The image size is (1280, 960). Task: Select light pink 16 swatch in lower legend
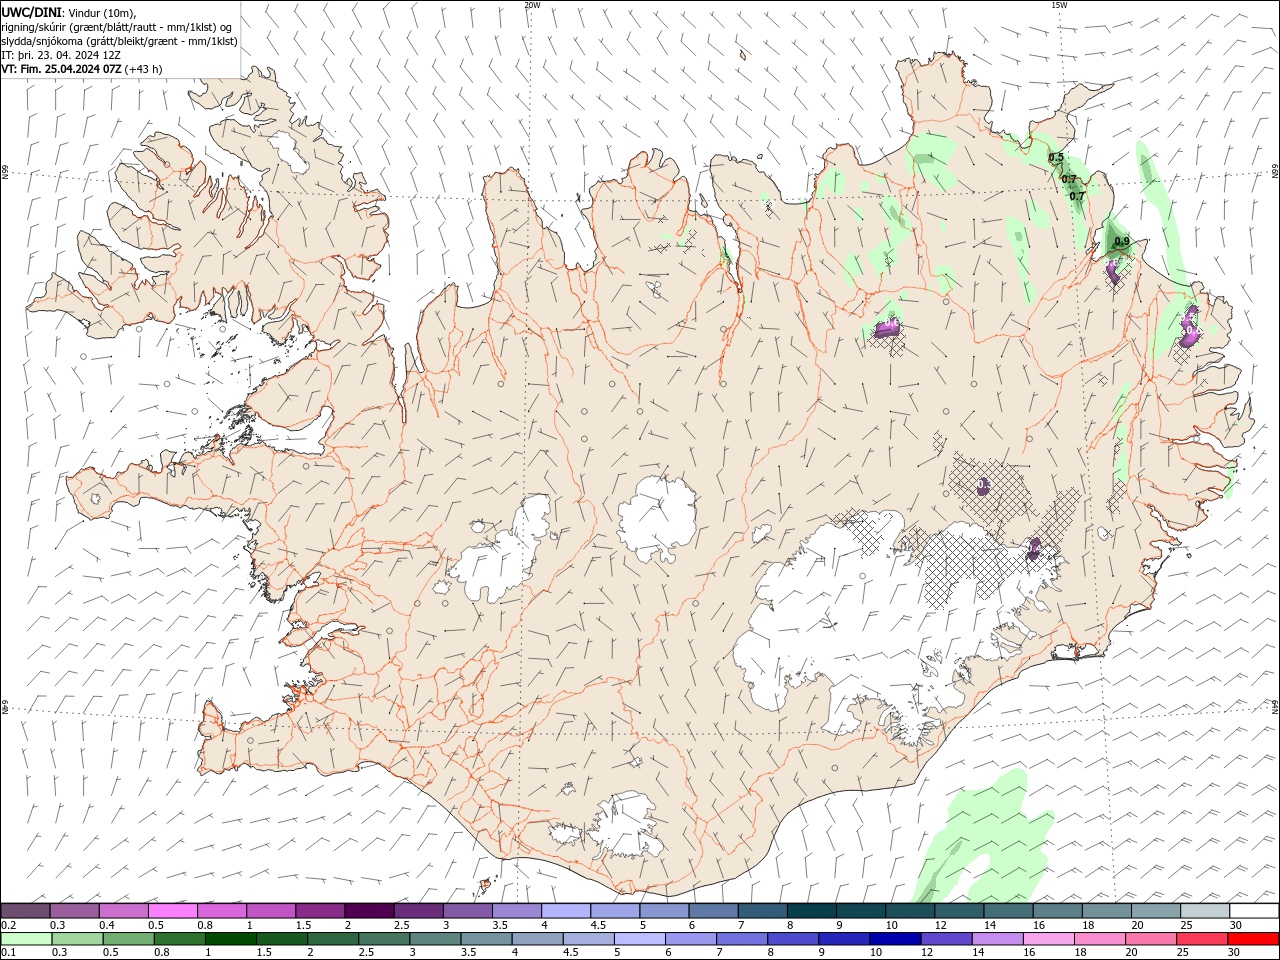(1048, 939)
